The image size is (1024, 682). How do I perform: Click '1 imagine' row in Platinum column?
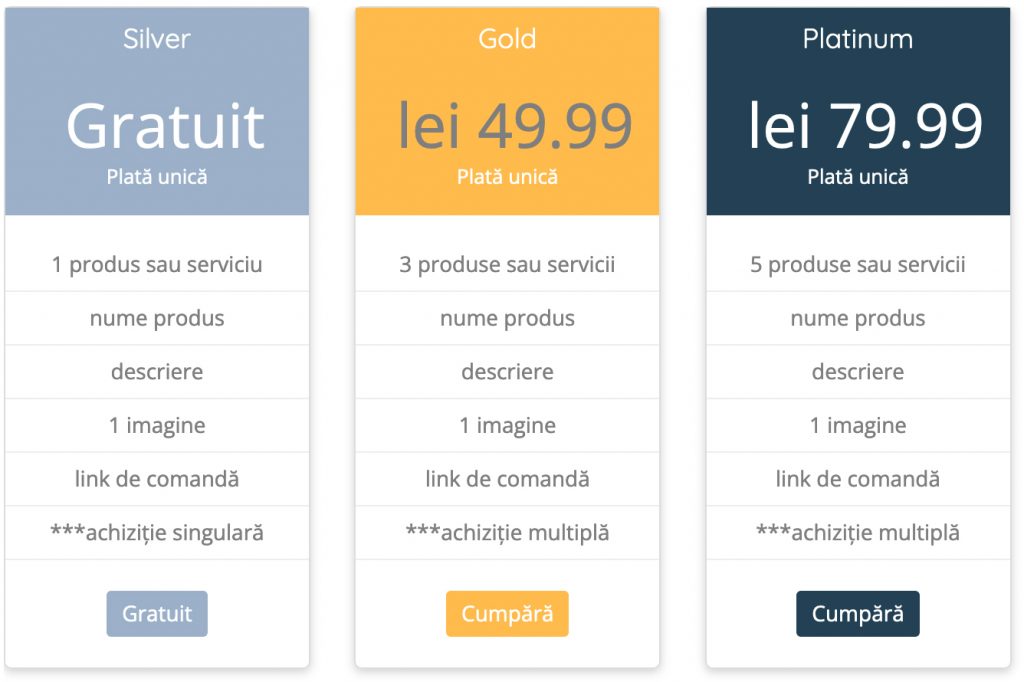tap(858, 426)
